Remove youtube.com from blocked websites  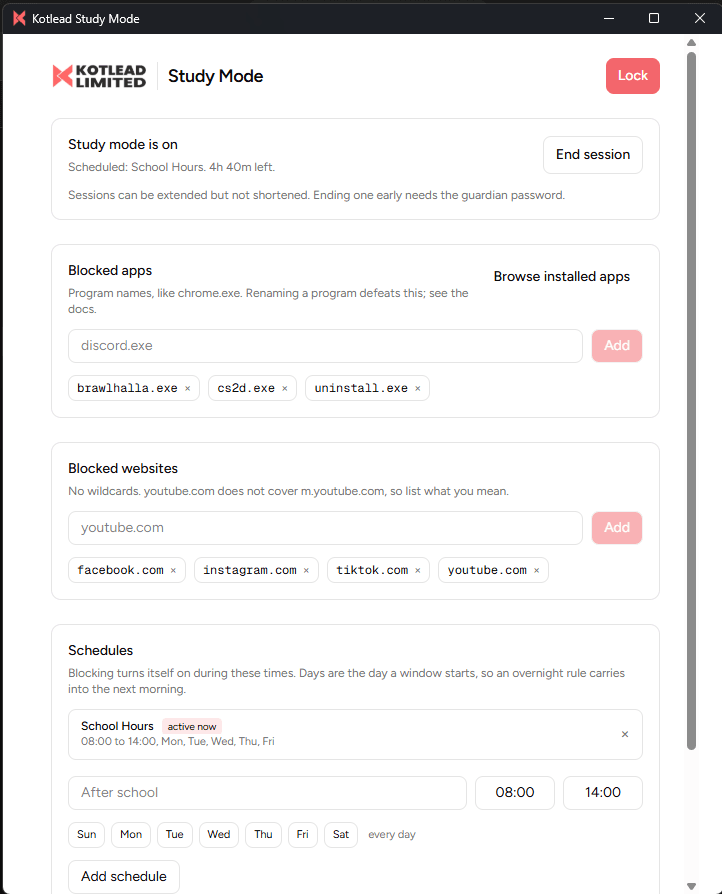[x=537, y=570]
